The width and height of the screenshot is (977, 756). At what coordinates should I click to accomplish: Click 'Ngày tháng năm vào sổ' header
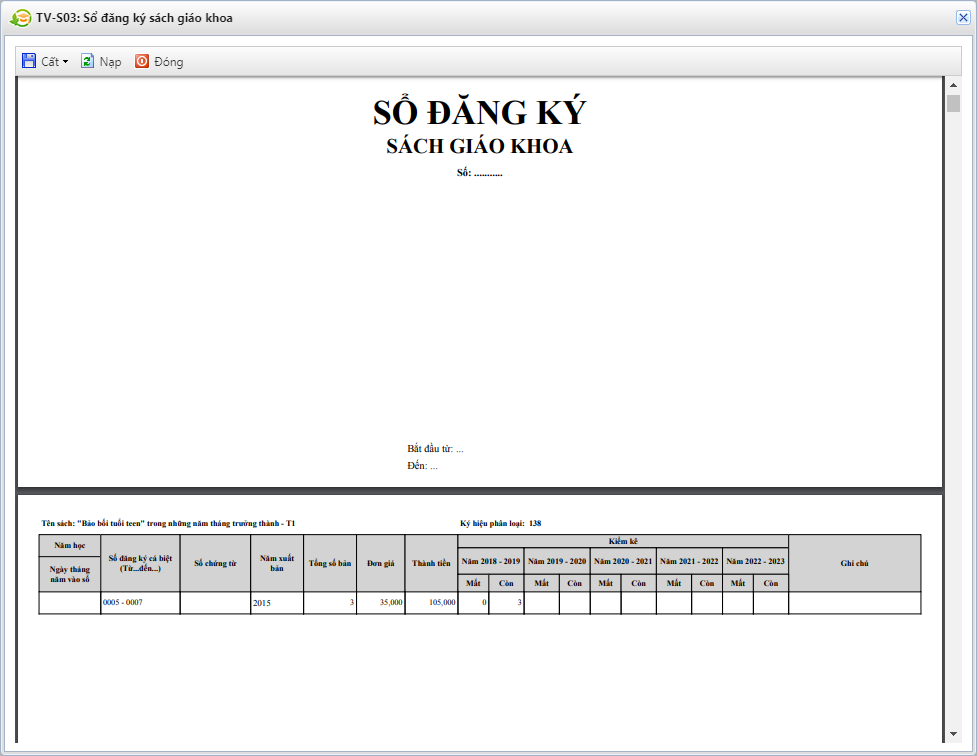coord(70,574)
